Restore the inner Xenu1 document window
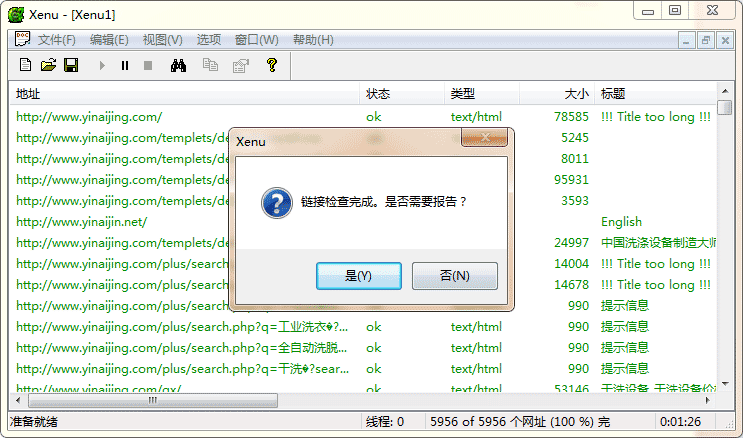This screenshot has height=438, width=743. coord(706,40)
